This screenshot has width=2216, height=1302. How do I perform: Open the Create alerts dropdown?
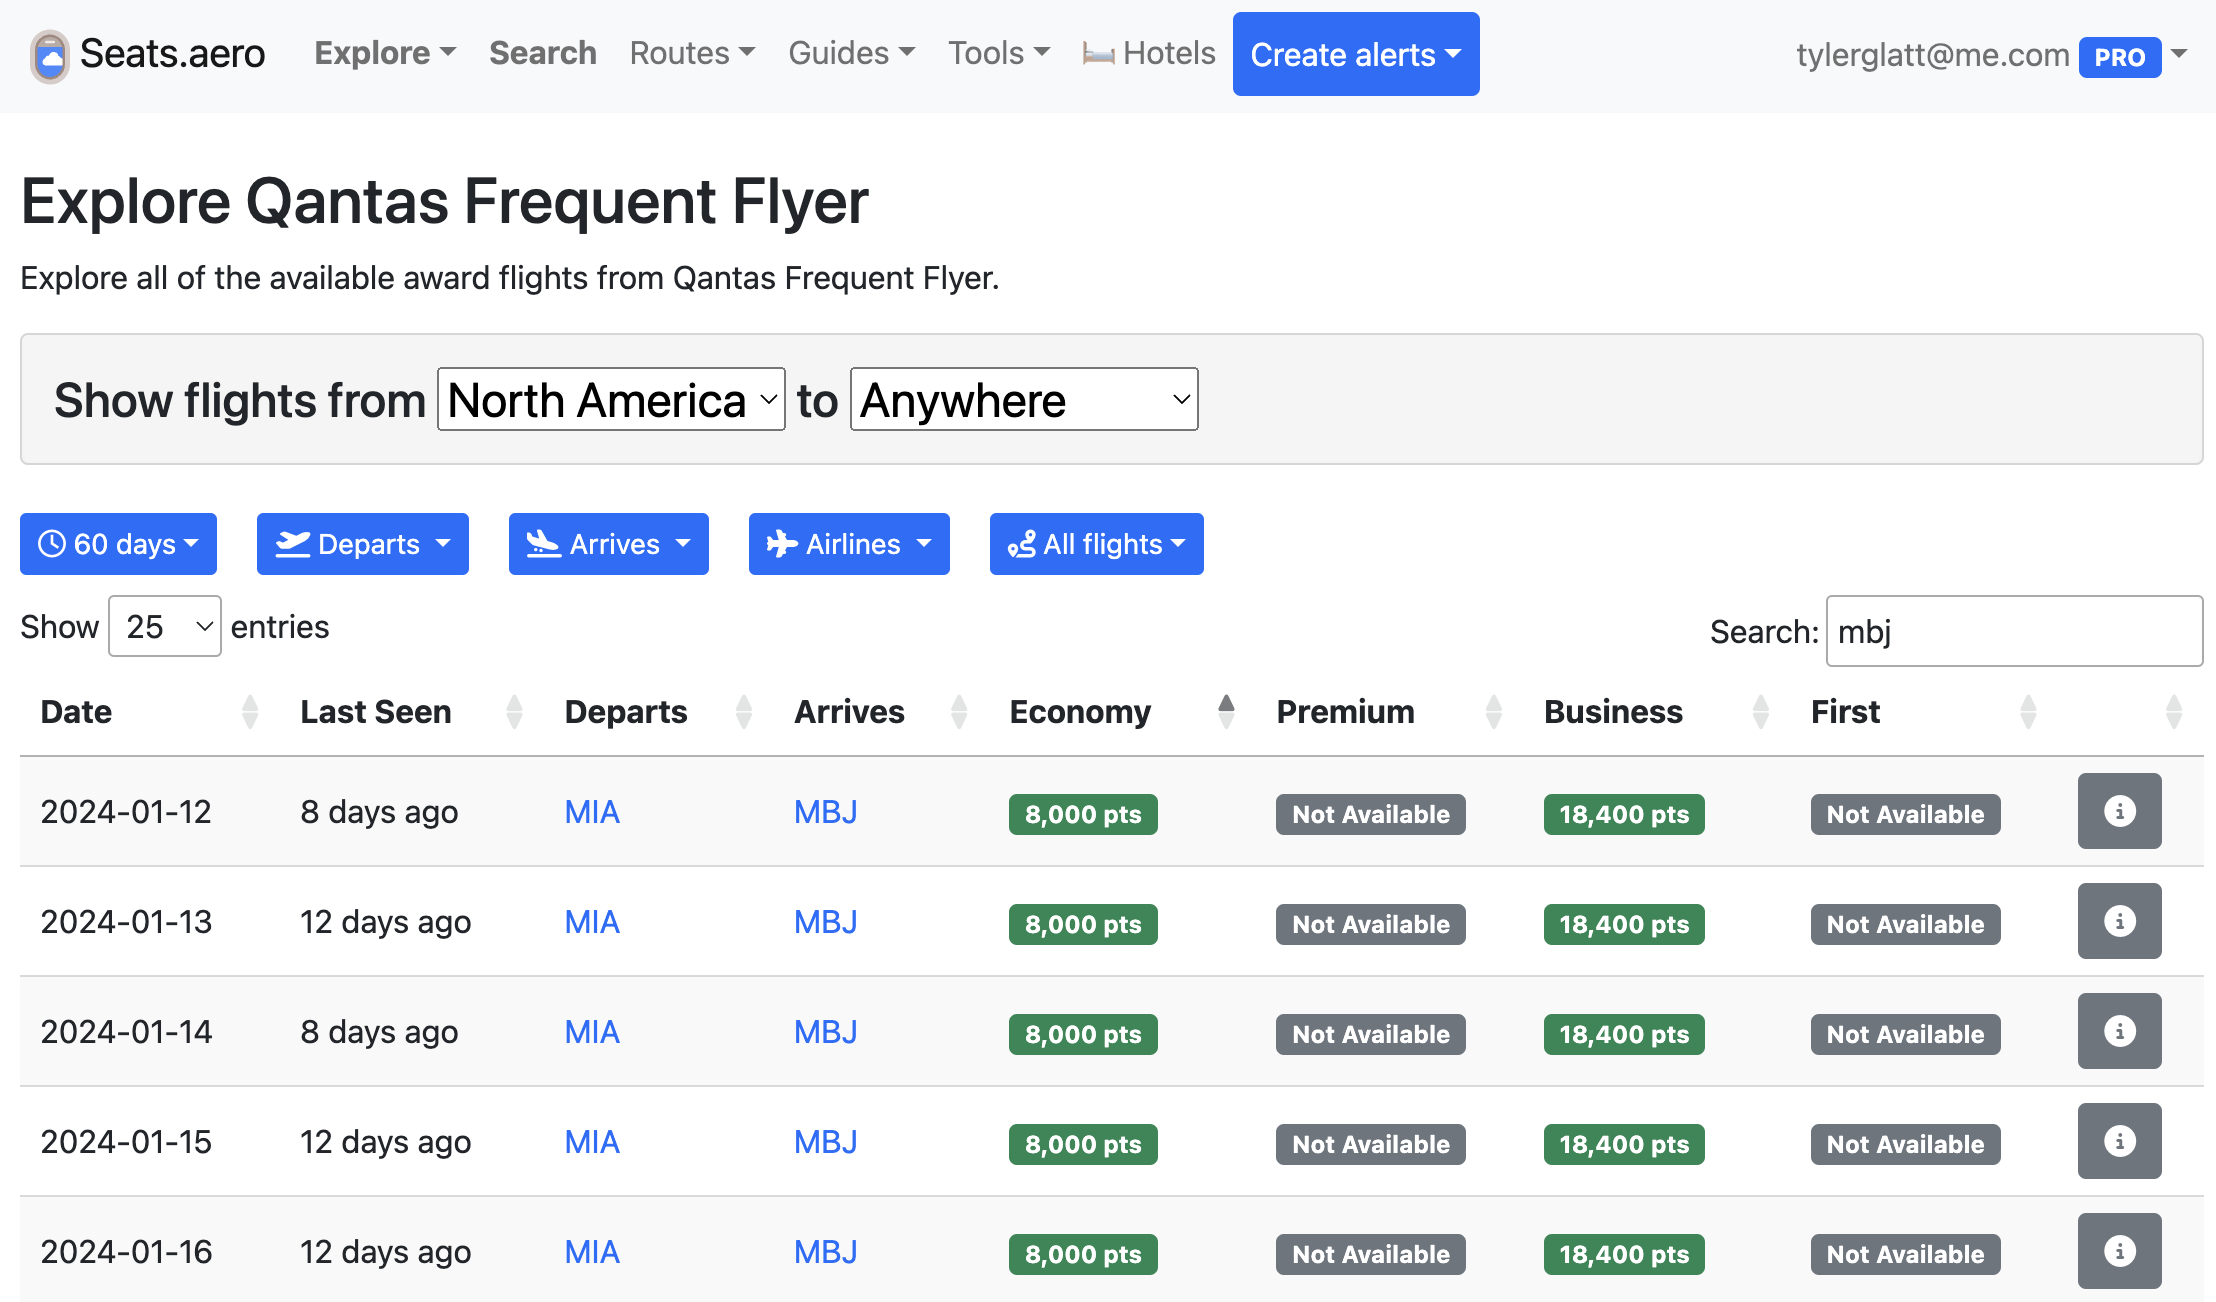click(1356, 54)
